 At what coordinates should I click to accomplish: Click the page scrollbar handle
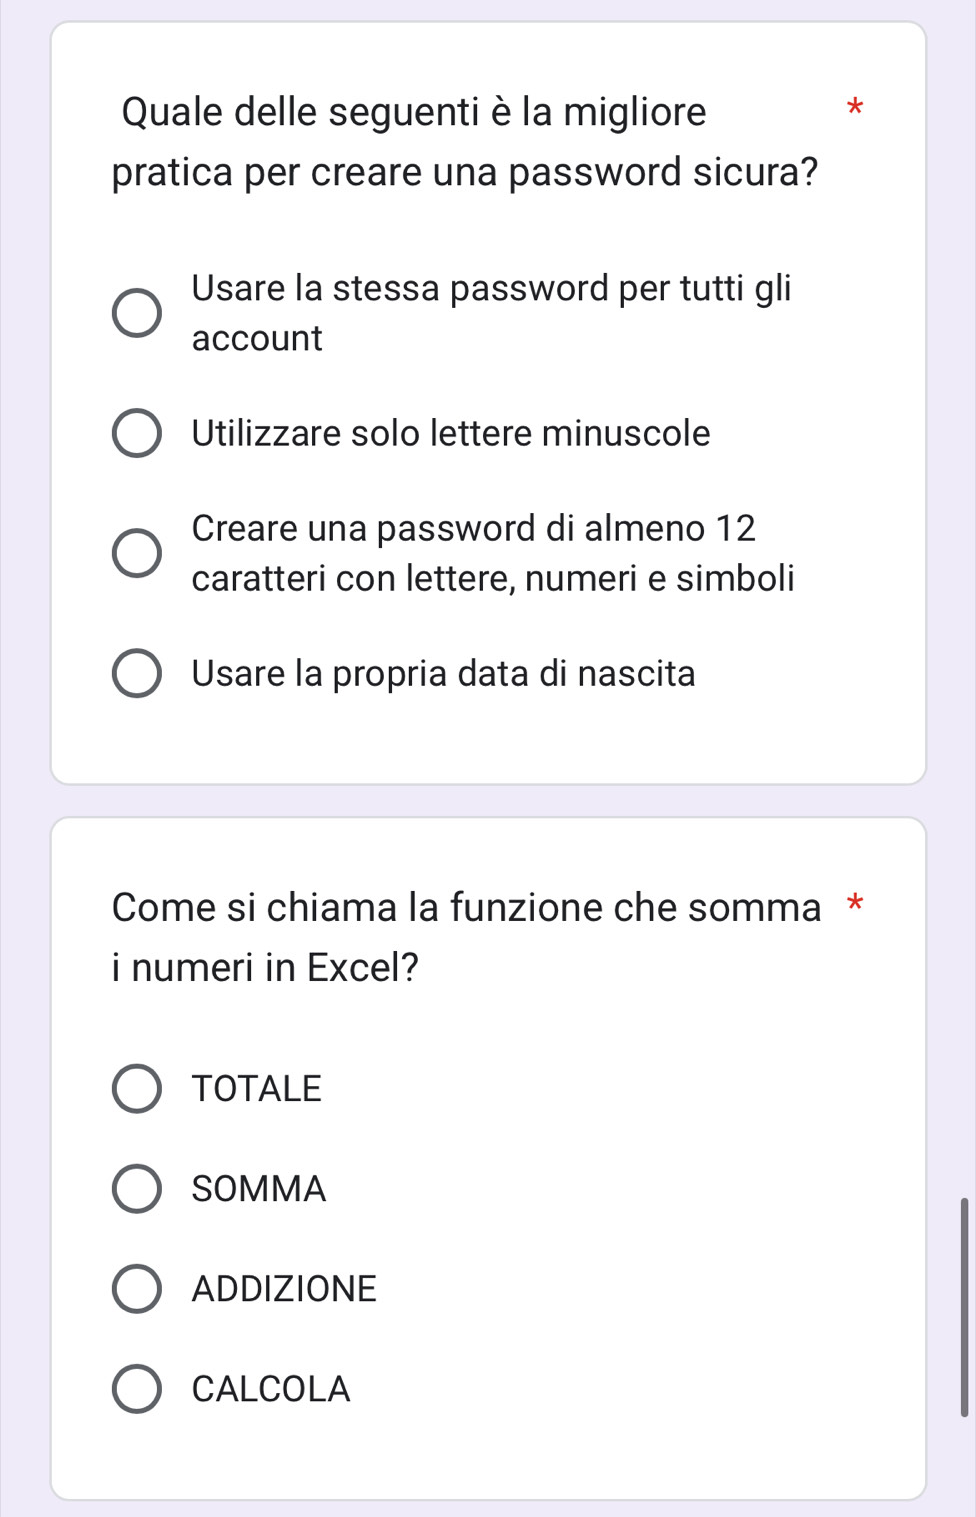964,1306
